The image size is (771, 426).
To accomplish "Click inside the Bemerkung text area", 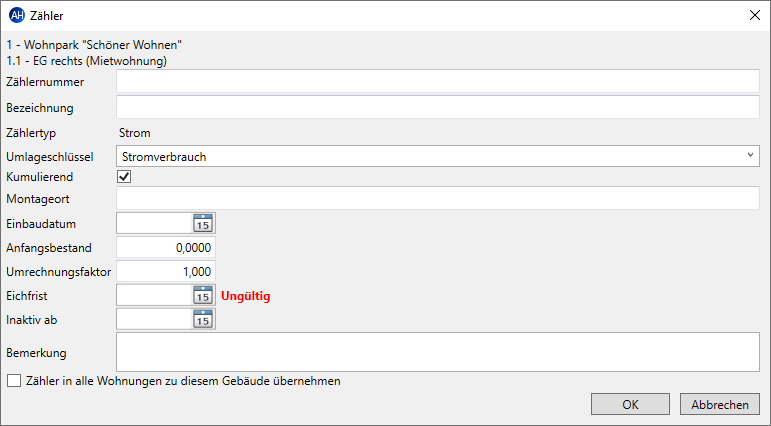I will click(438, 352).
